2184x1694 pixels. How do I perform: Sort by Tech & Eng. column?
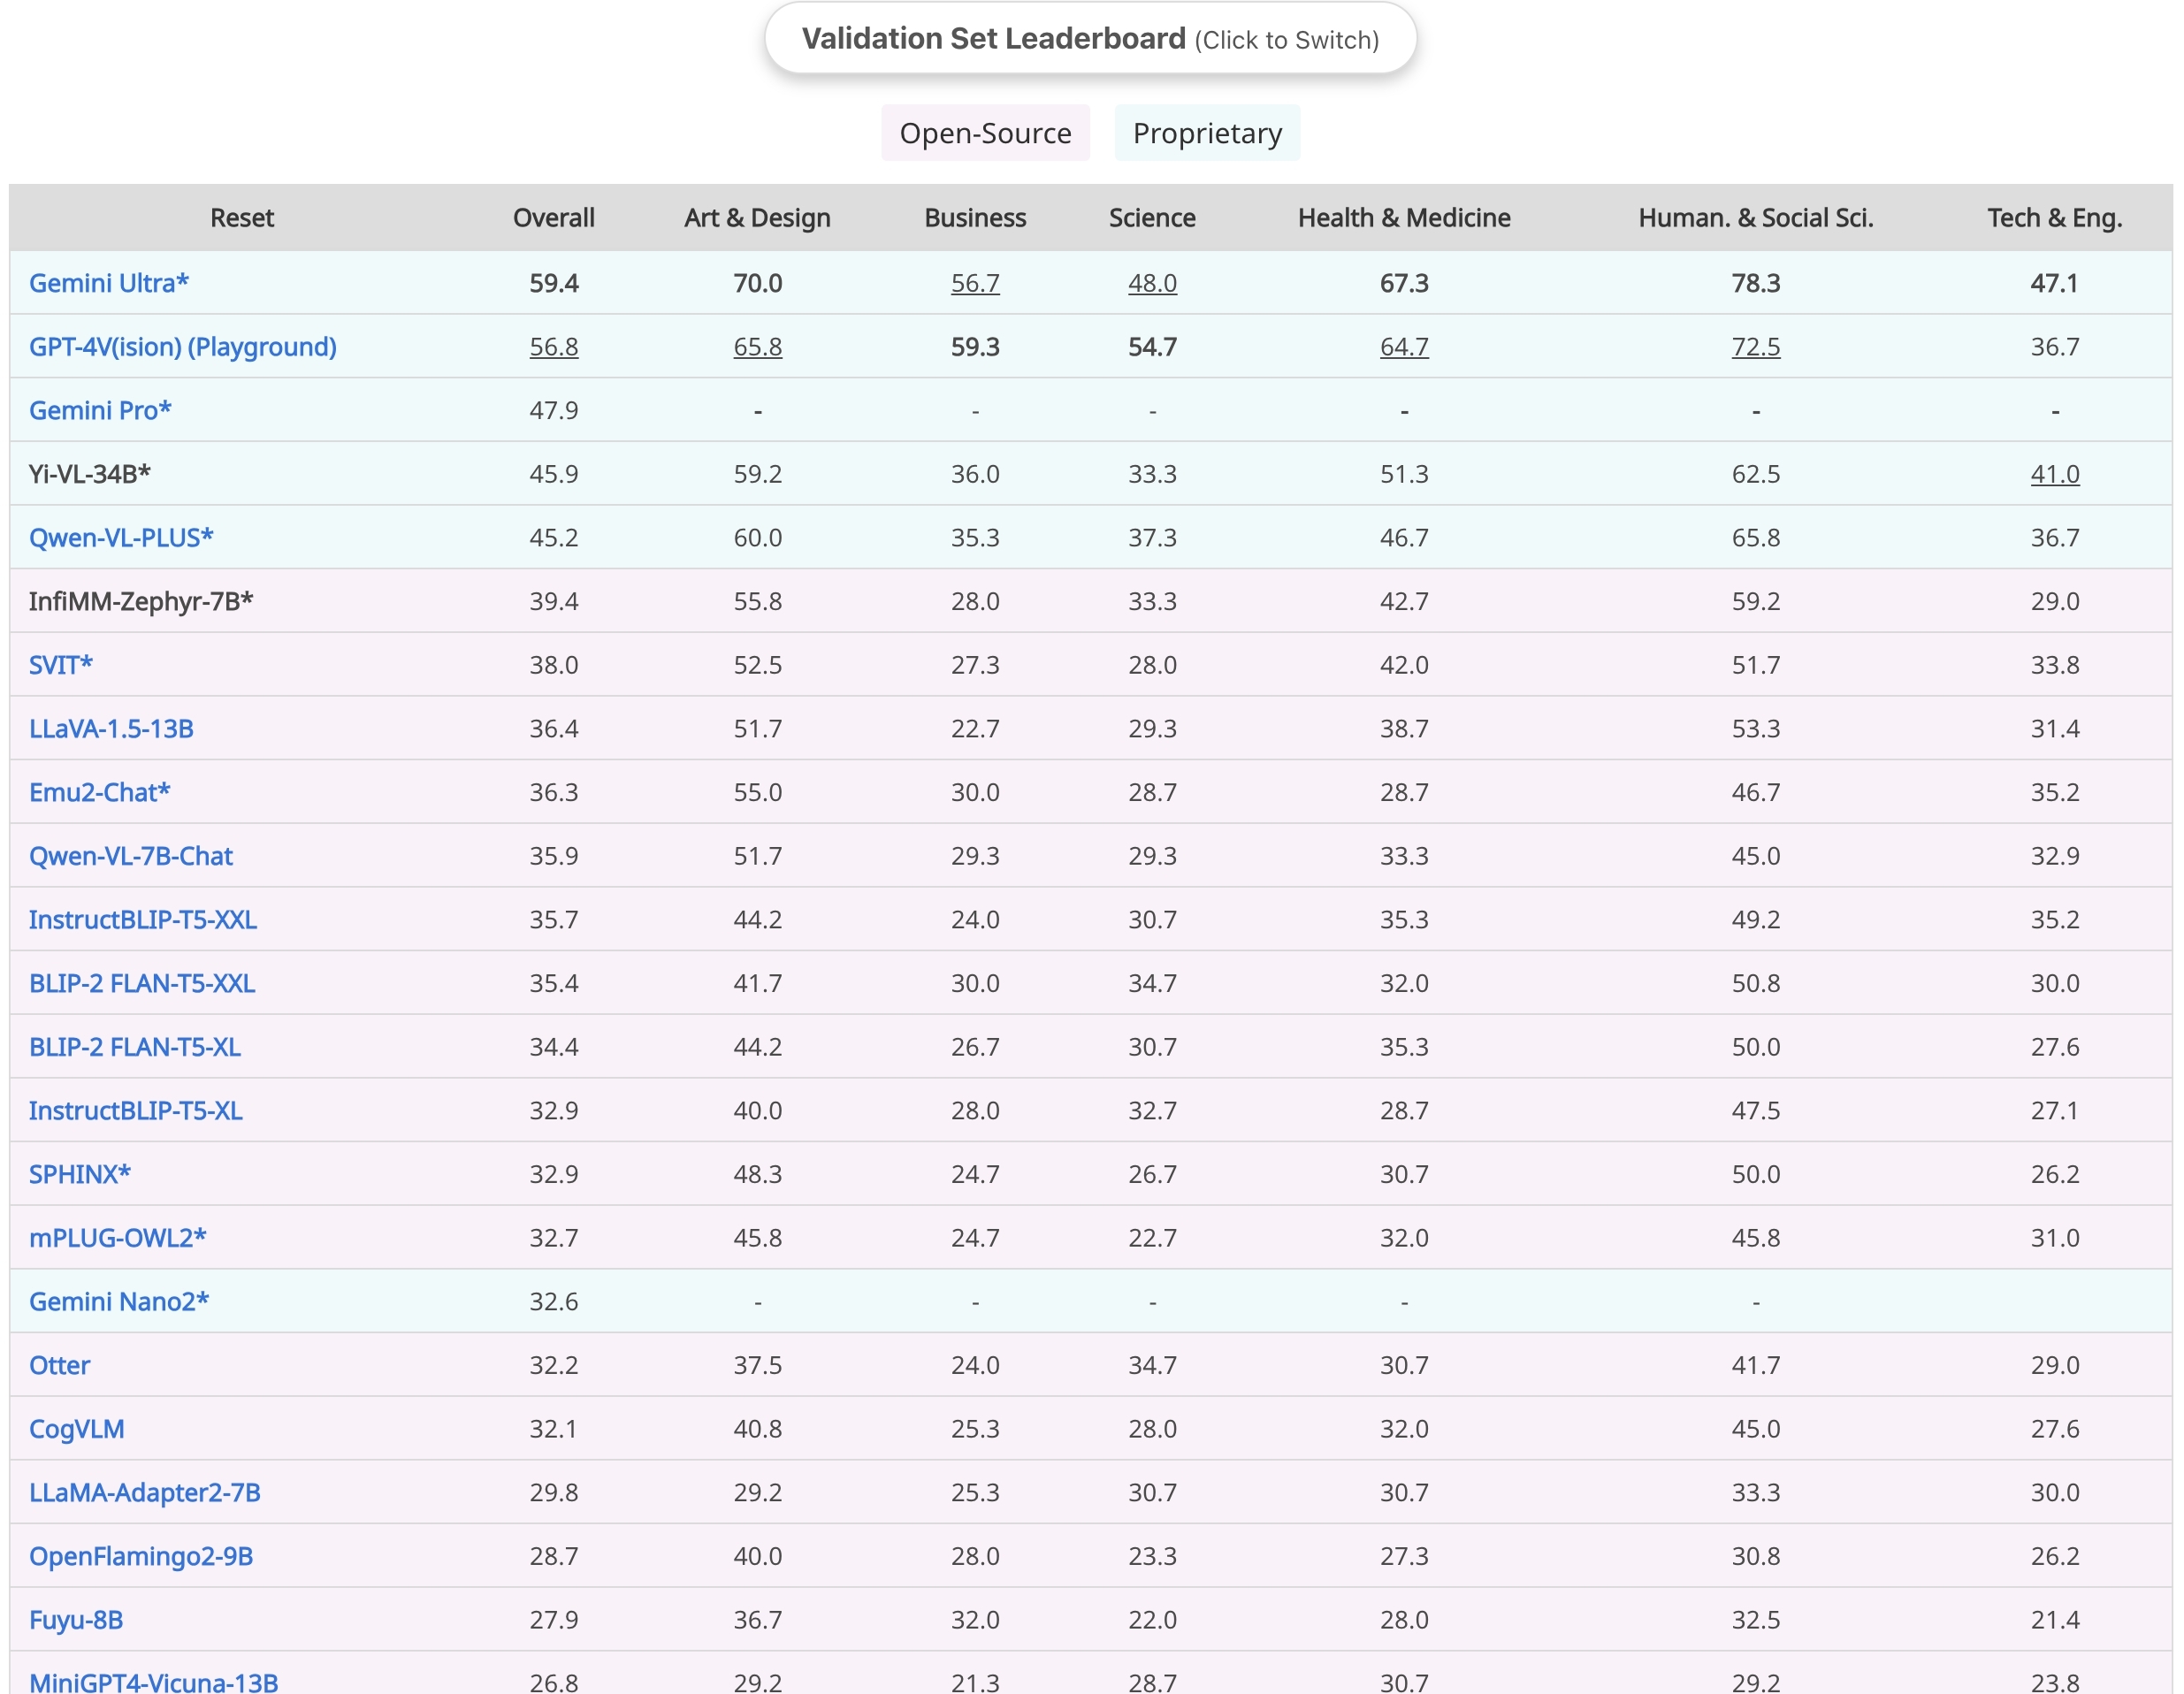click(x=2054, y=218)
